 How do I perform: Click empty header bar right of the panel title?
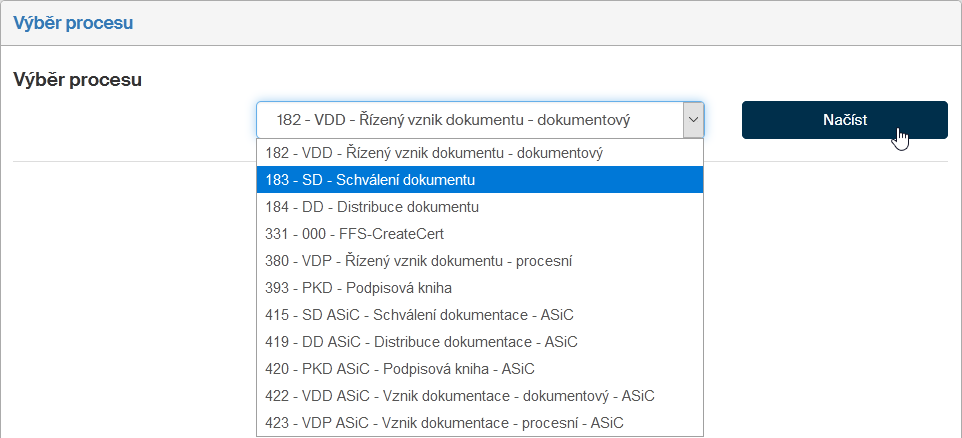550,22
